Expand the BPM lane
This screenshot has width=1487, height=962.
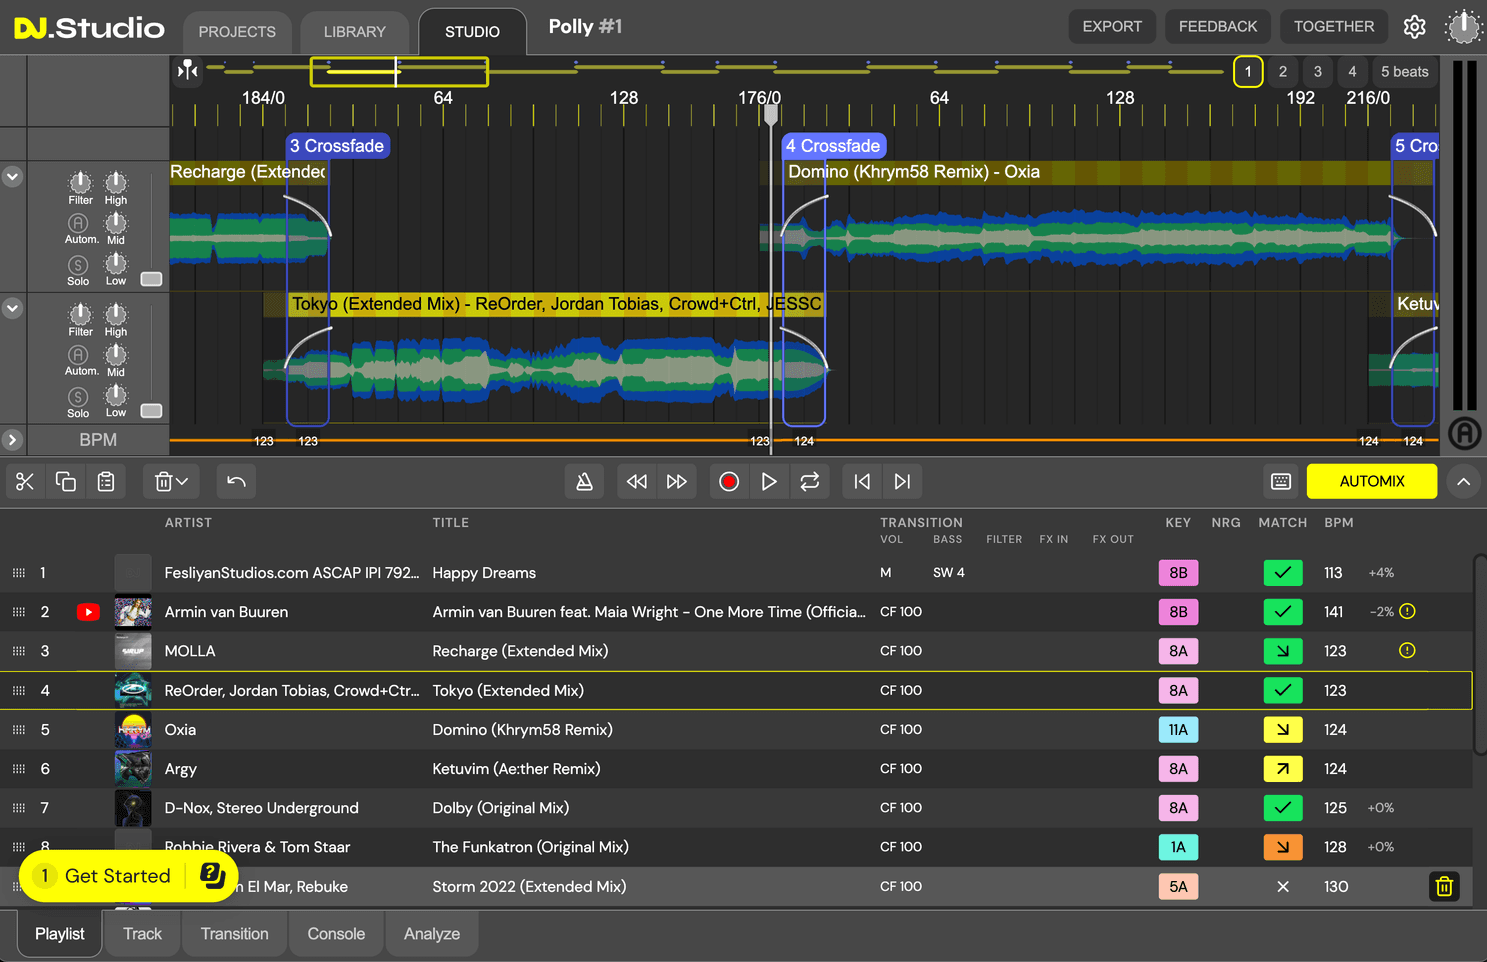tap(12, 440)
